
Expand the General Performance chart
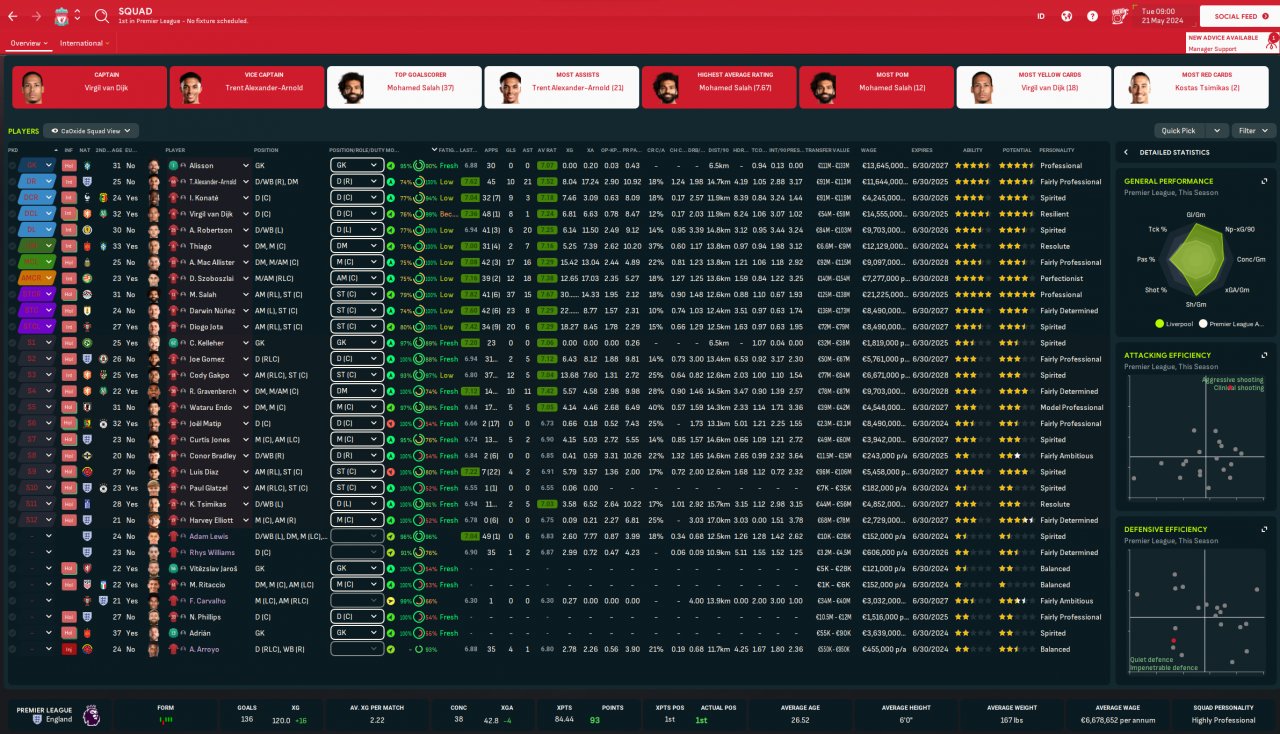pyautogui.click(x=1264, y=181)
